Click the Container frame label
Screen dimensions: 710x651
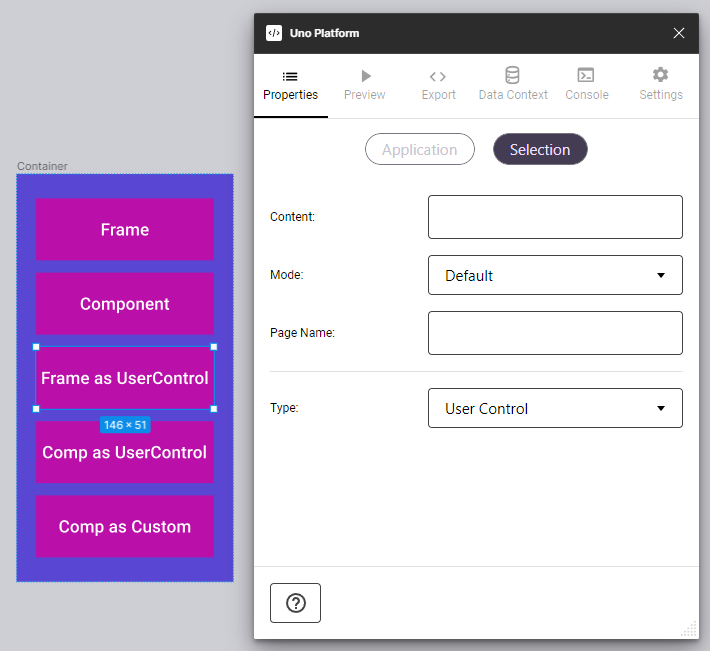coord(42,166)
